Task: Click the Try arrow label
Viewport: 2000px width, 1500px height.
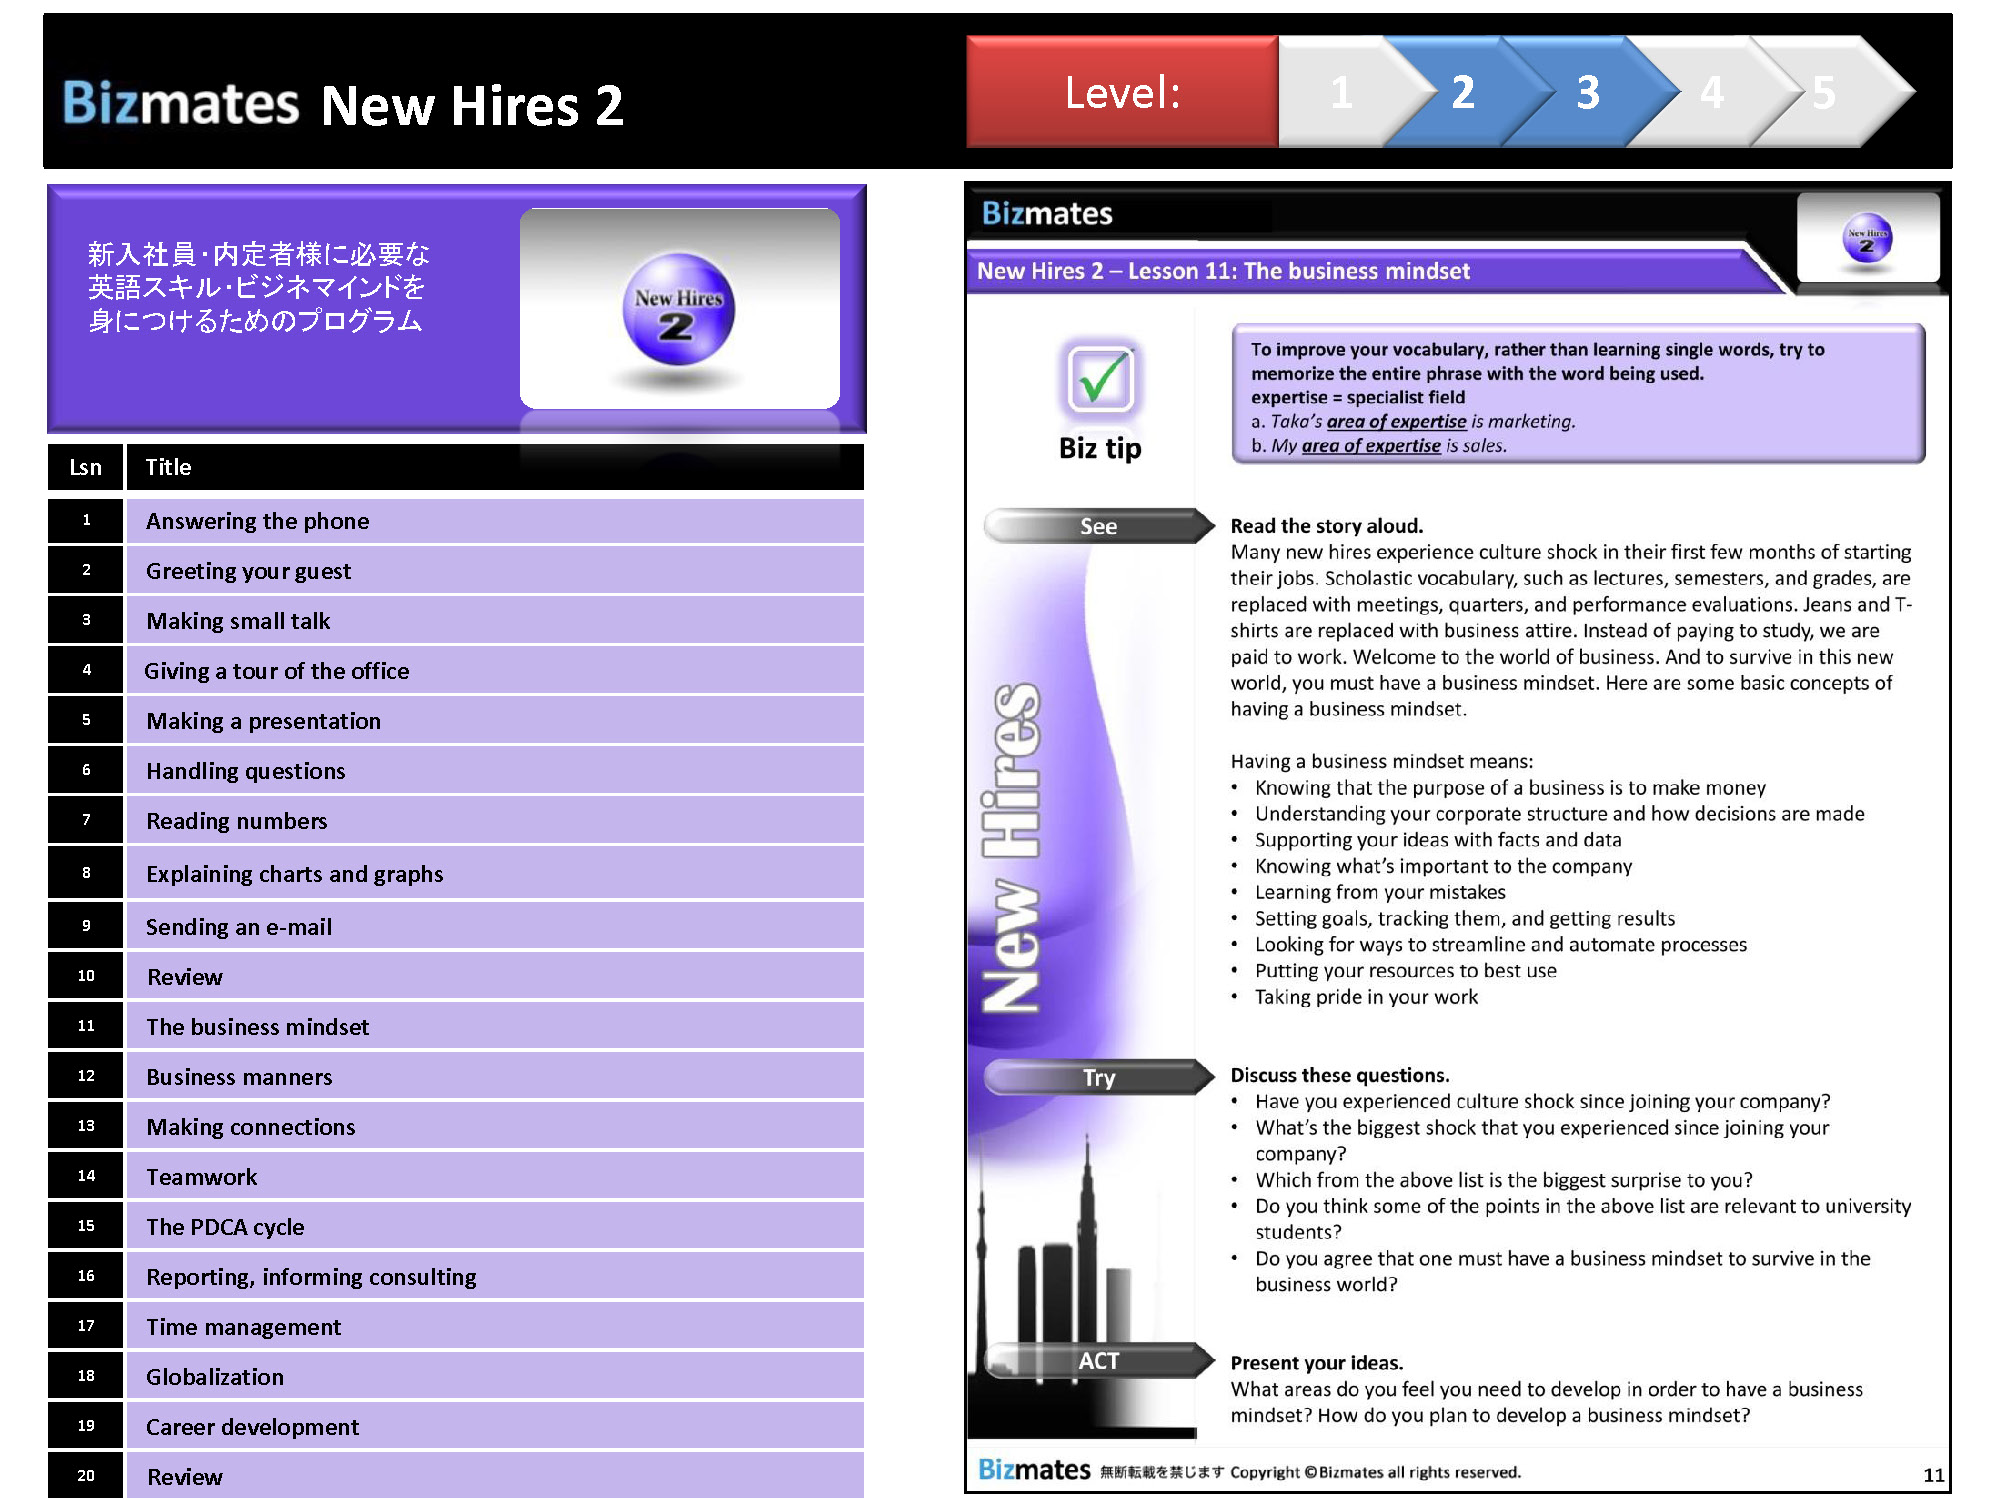Action: coord(1098,1077)
